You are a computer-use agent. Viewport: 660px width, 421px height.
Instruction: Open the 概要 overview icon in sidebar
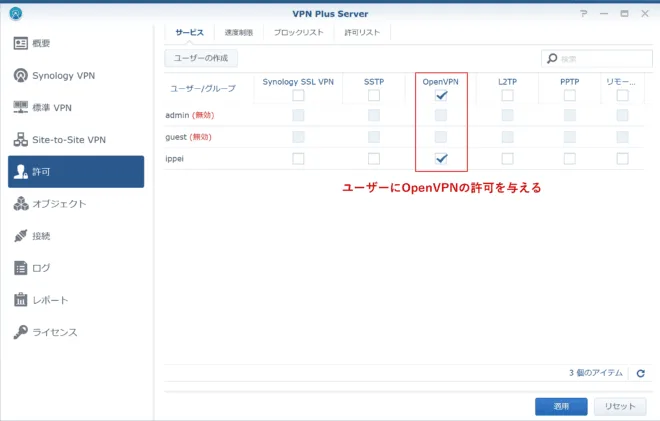coord(21,43)
